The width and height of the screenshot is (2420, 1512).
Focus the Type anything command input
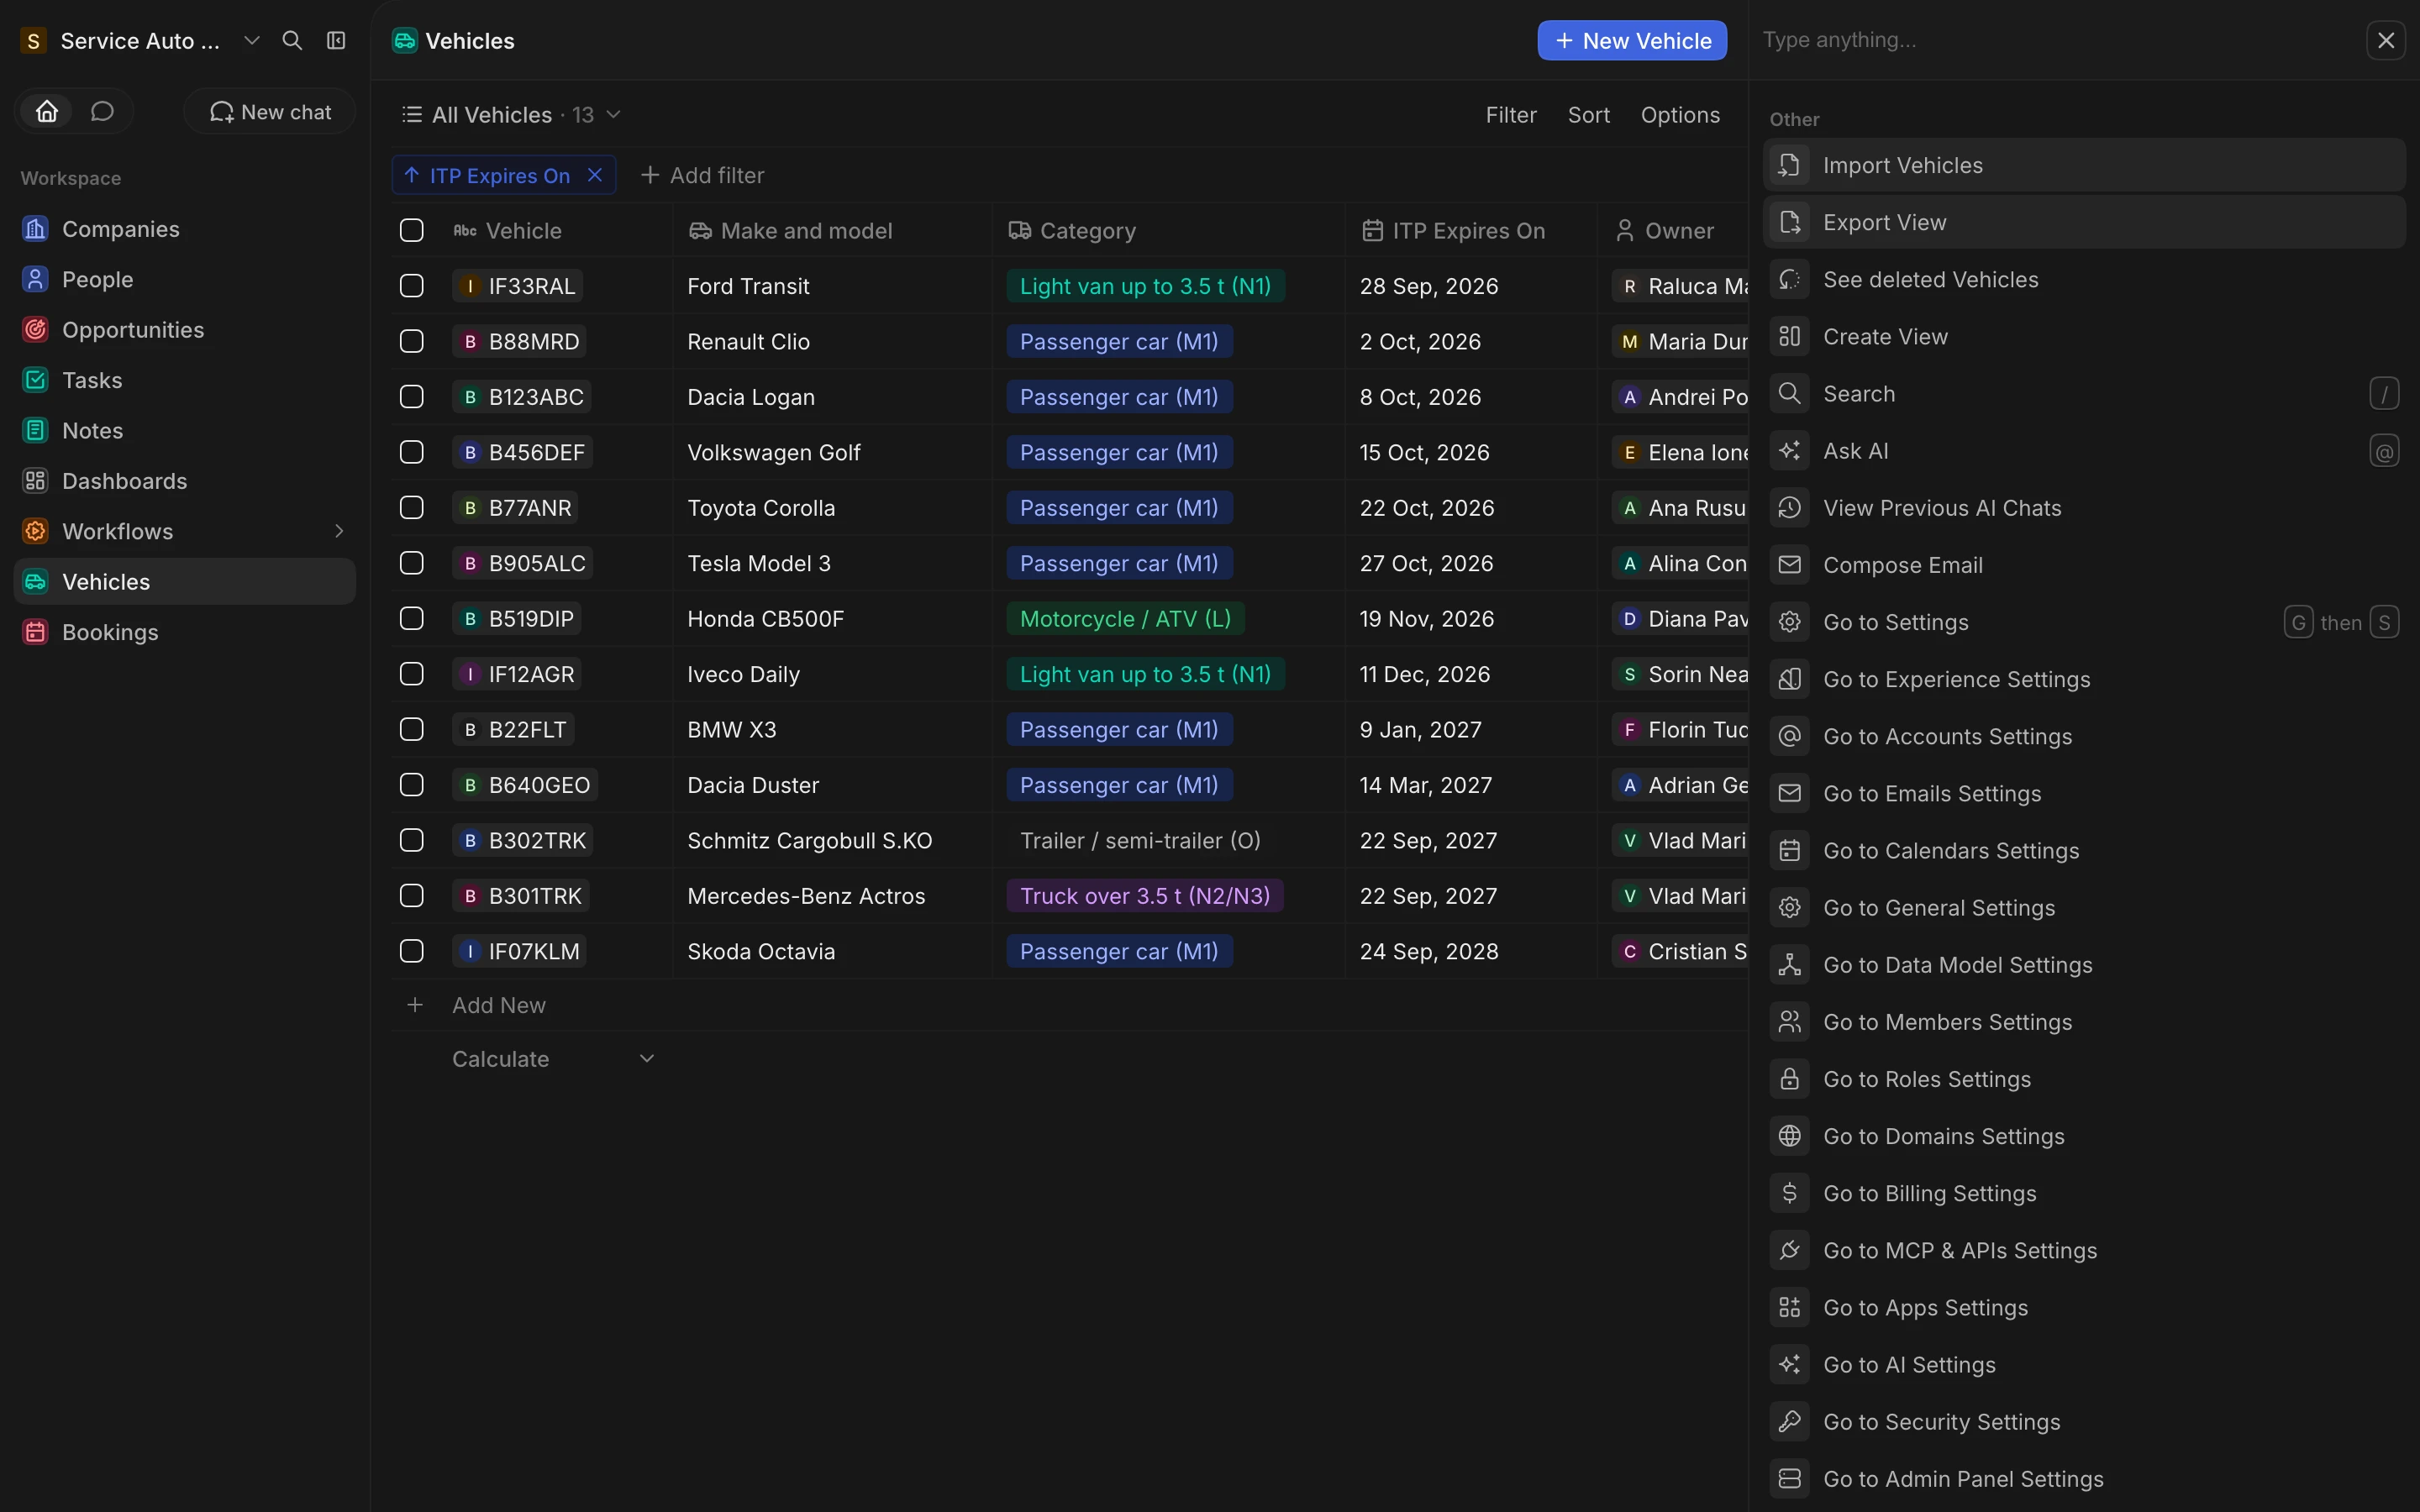click(x=2055, y=40)
